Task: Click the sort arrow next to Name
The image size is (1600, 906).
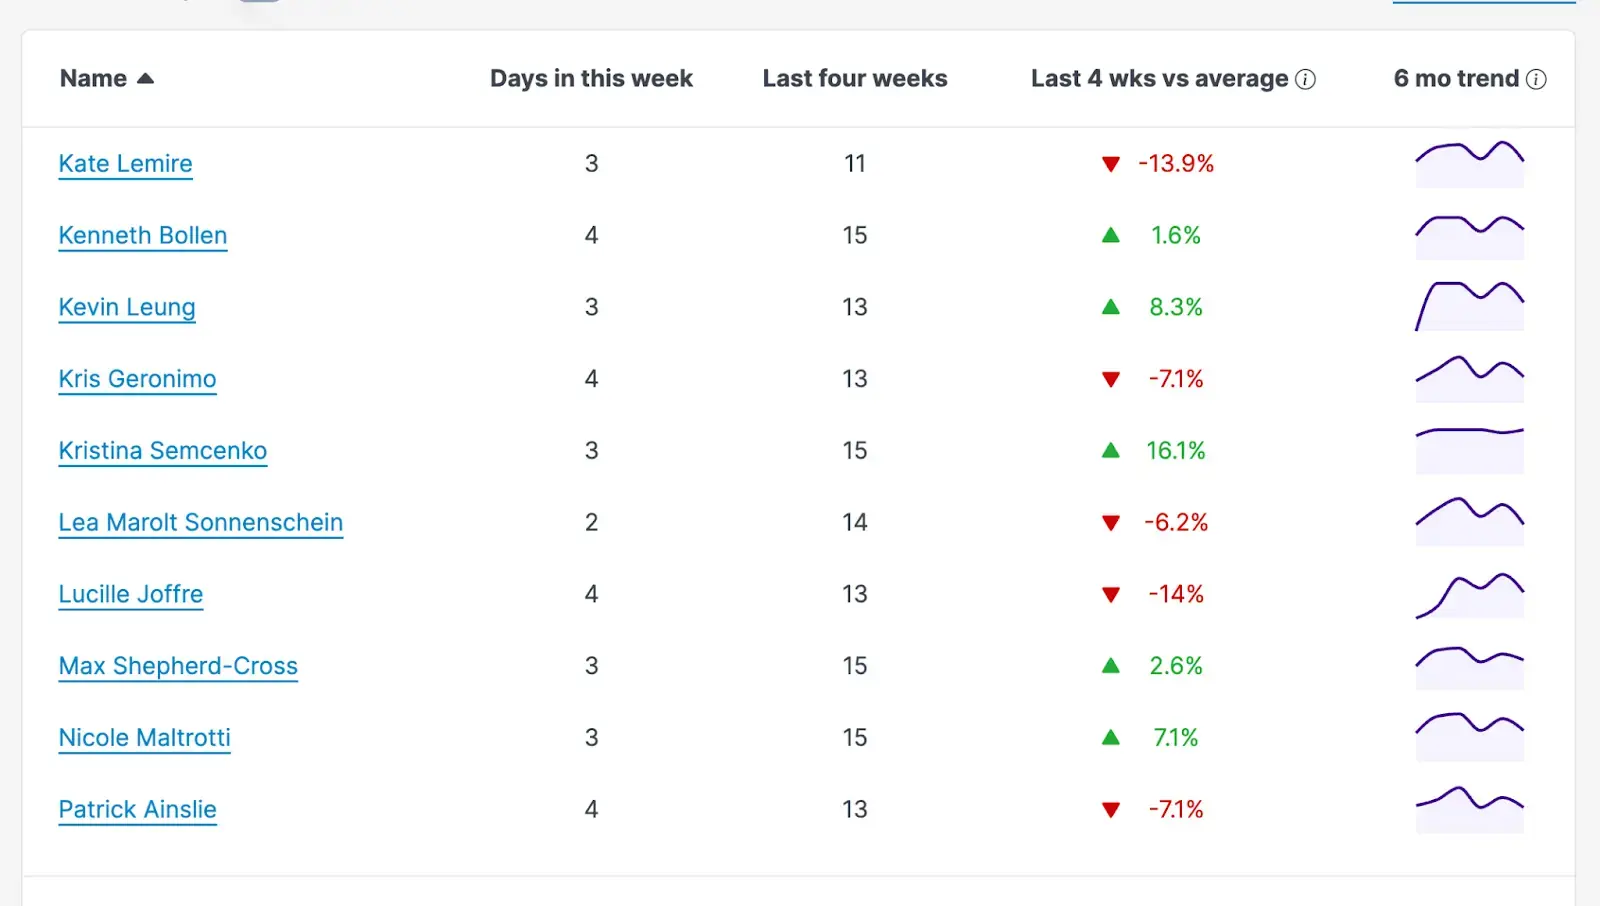Action: tap(145, 78)
